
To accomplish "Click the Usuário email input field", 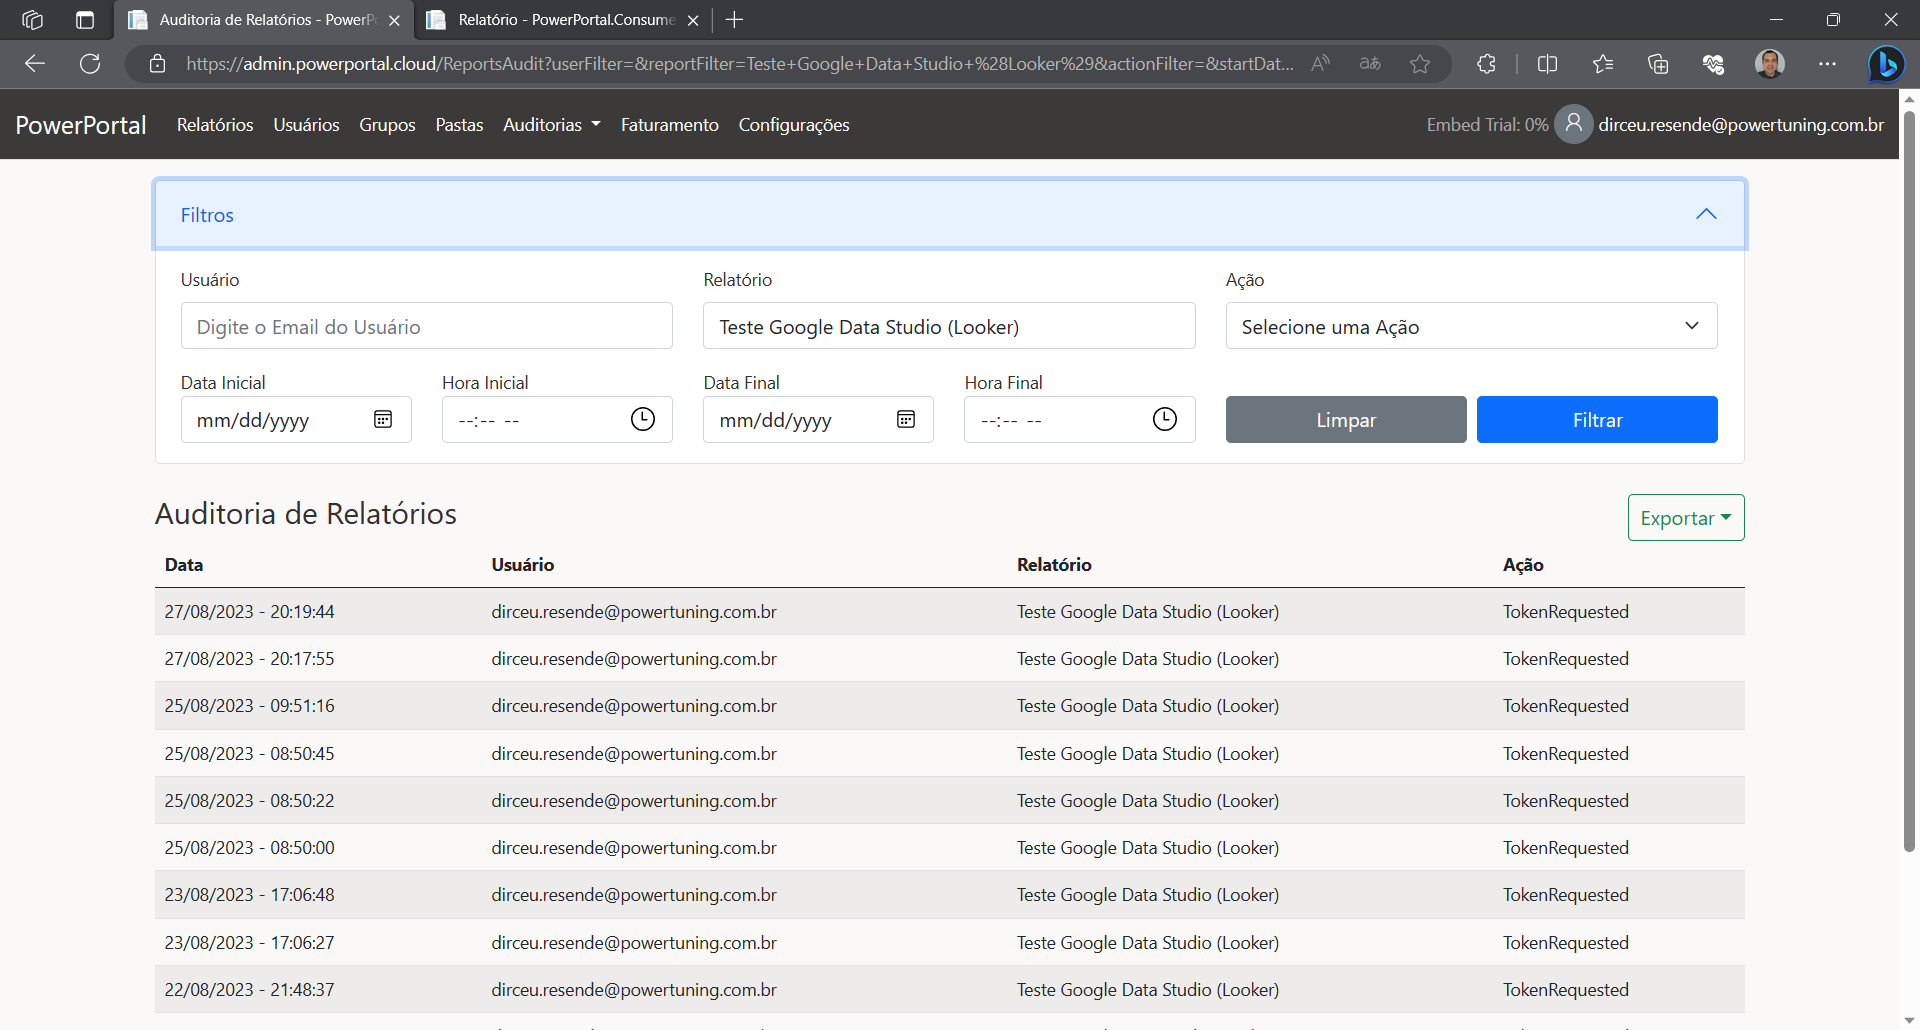I will click(426, 326).
